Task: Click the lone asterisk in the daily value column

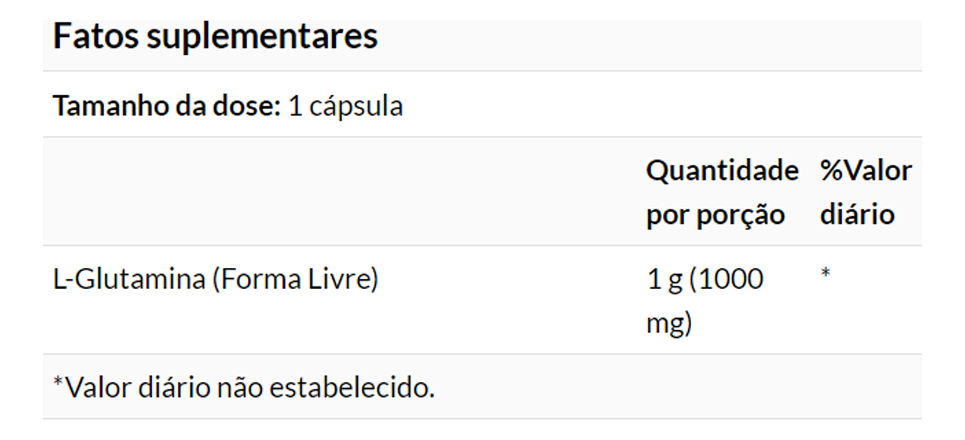Action: tap(826, 275)
